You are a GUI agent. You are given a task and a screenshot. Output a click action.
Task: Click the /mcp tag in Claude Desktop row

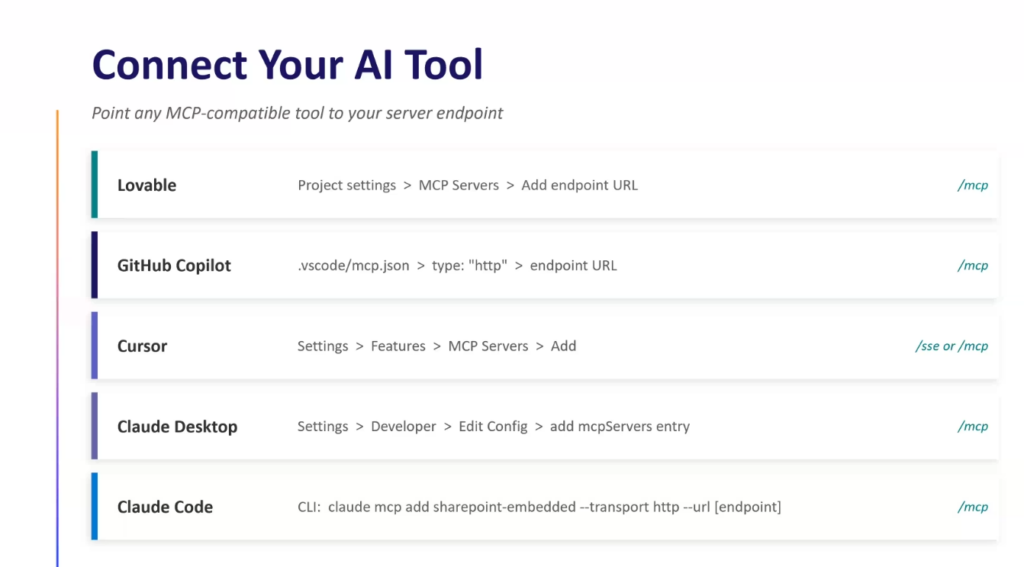click(972, 426)
